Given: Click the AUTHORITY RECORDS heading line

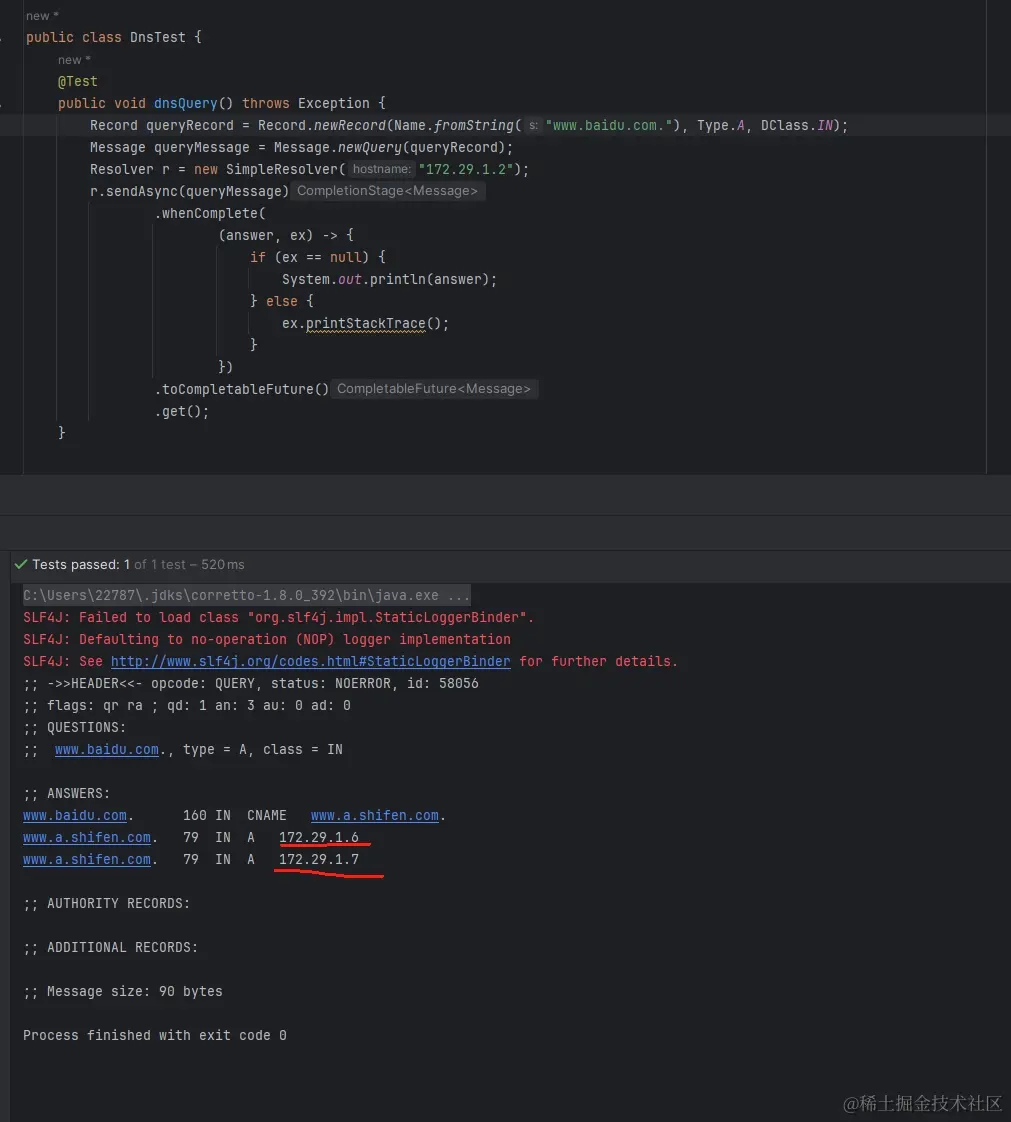Looking at the screenshot, I should click(x=107, y=903).
